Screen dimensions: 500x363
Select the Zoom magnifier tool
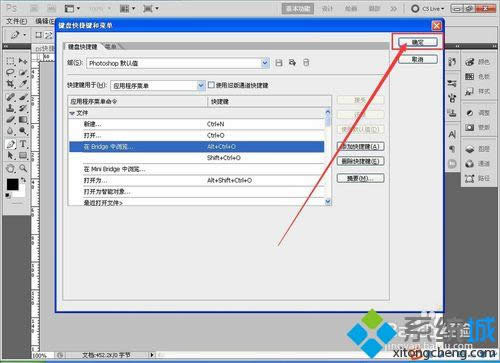[x=23, y=168]
